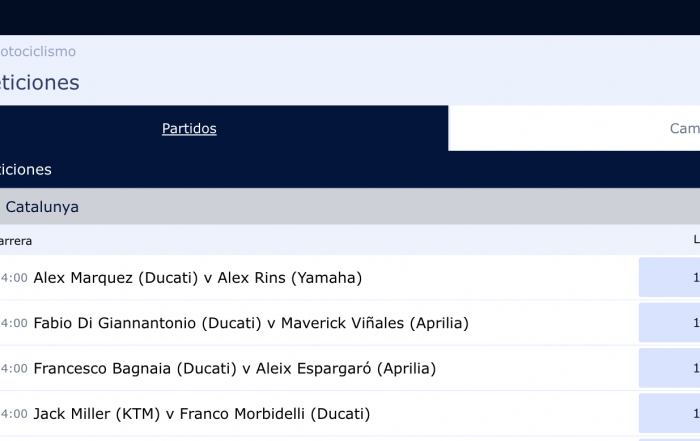Image resolution: width=700 pixels, height=441 pixels.
Task: Click the 4:00 time on Marquez row
Action: coord(14,278)
